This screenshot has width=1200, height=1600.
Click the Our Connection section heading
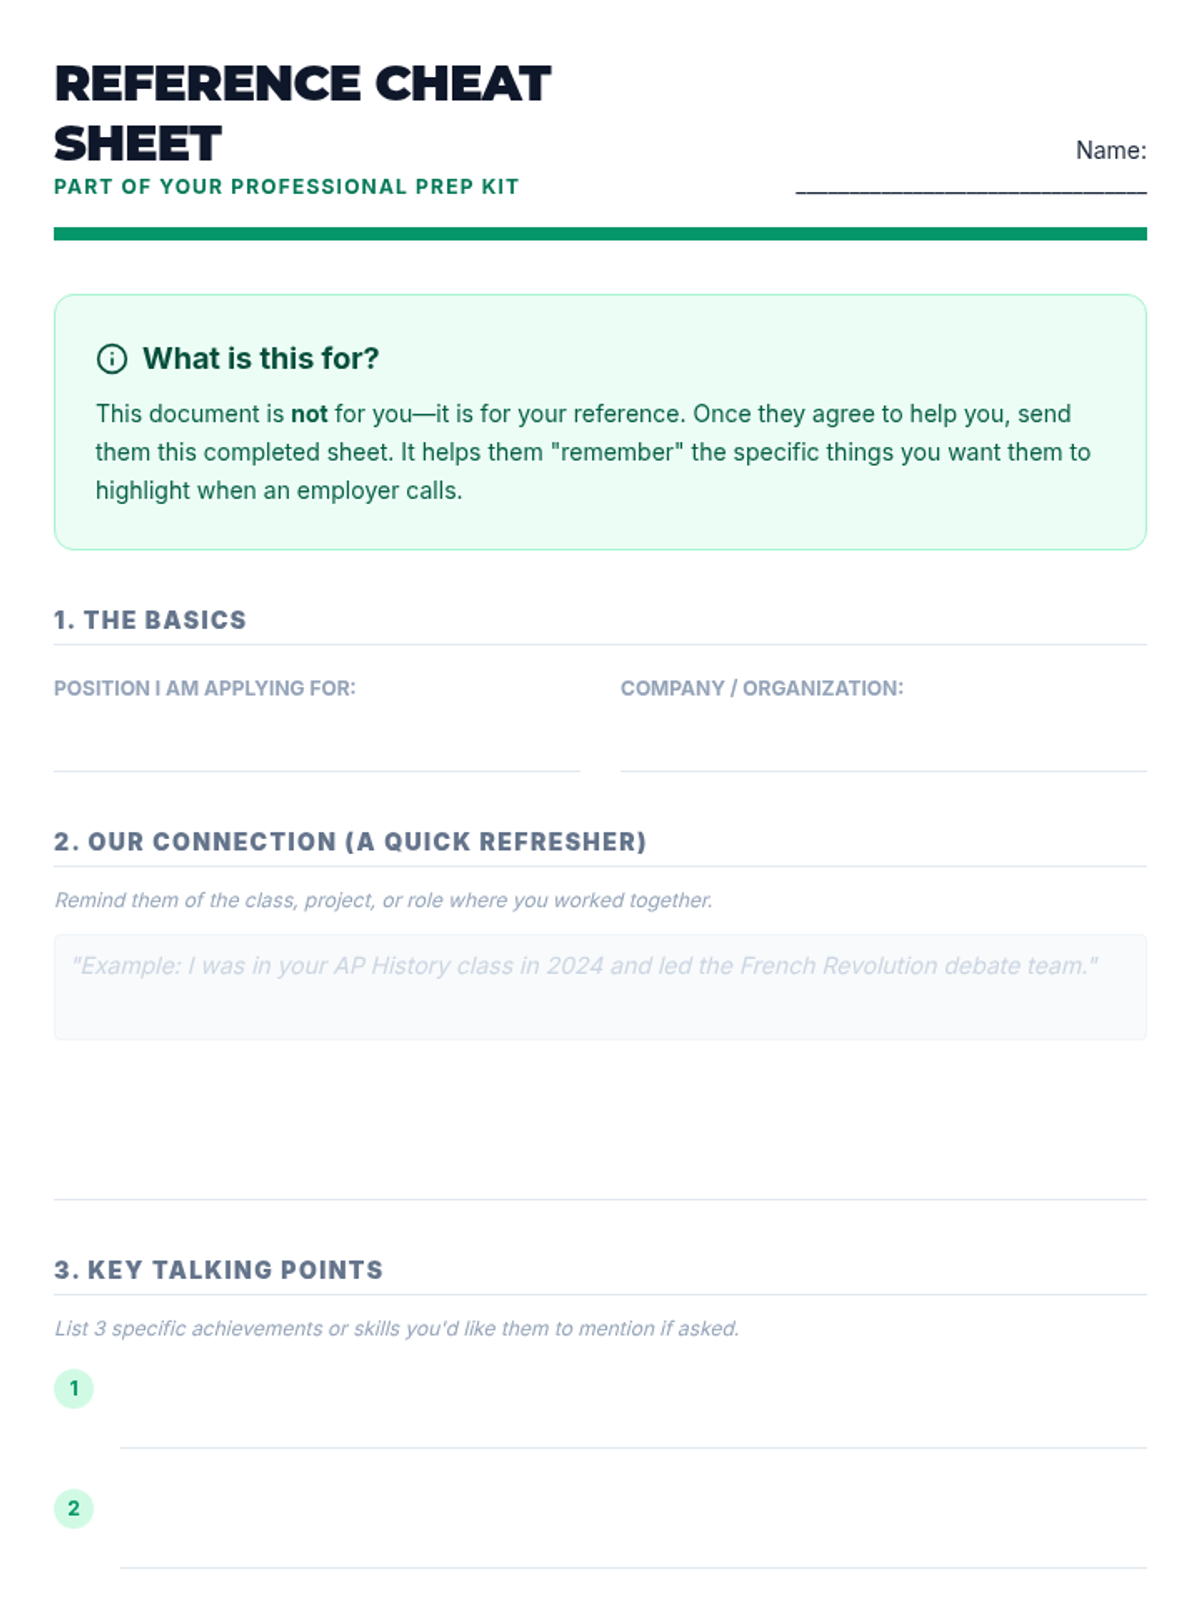(x=350, y=842)
